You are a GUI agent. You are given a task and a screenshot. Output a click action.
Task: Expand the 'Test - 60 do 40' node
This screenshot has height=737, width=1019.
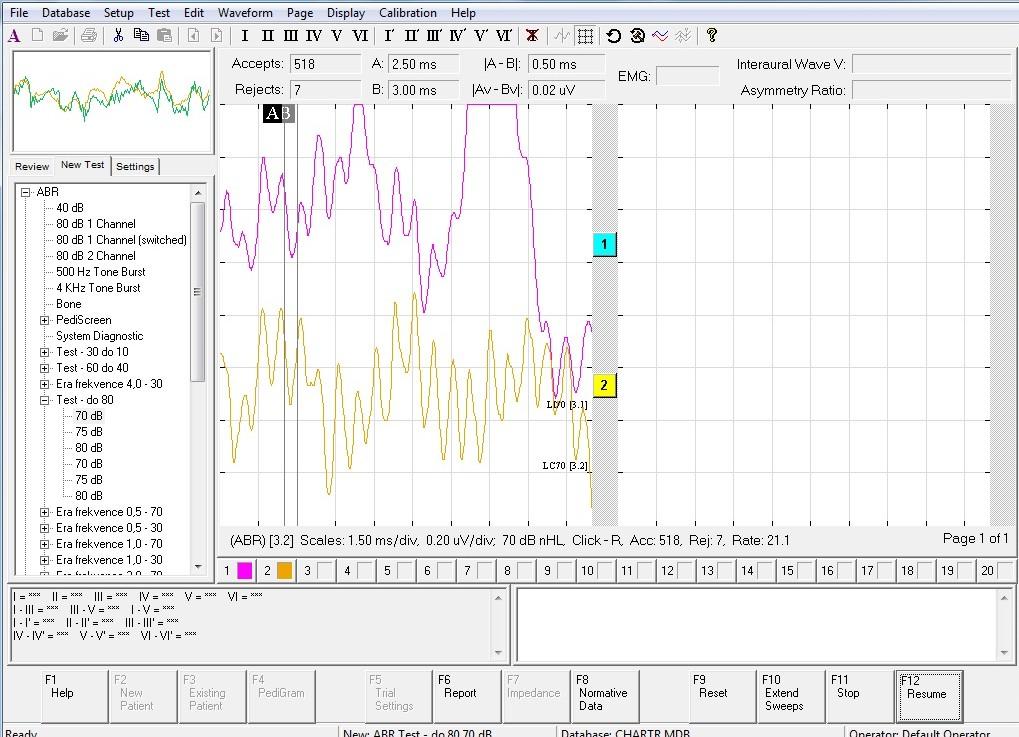click(x=44, y=368)
